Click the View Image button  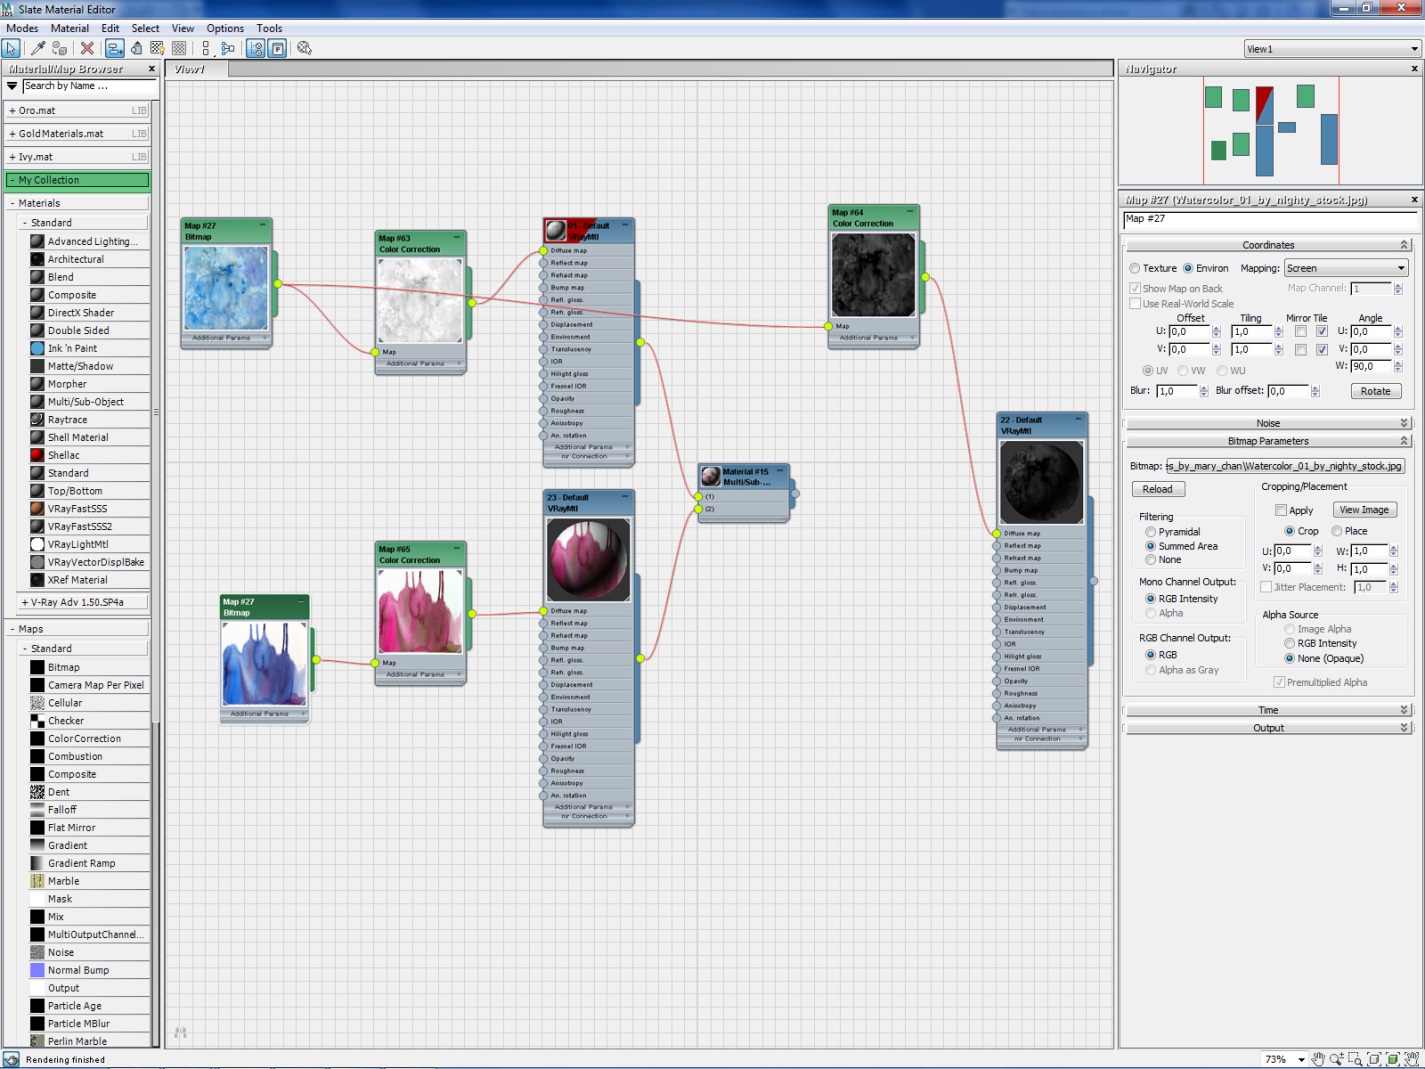click(1364, 510)
